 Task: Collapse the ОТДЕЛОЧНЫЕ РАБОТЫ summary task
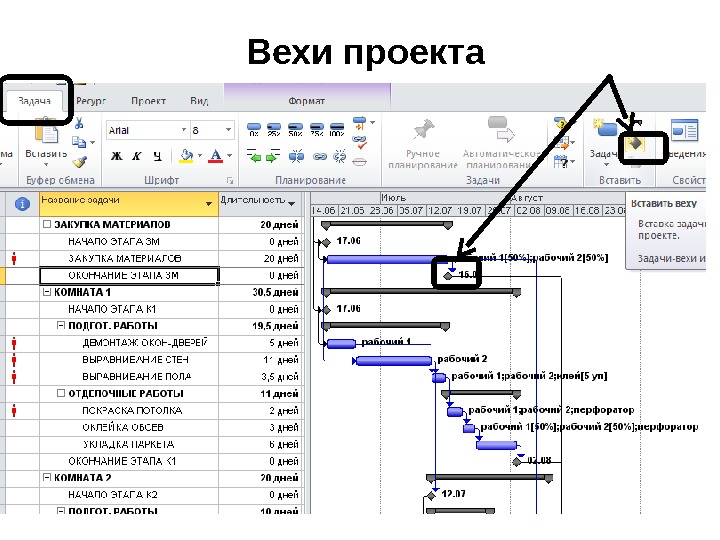[x=61, y=393]
